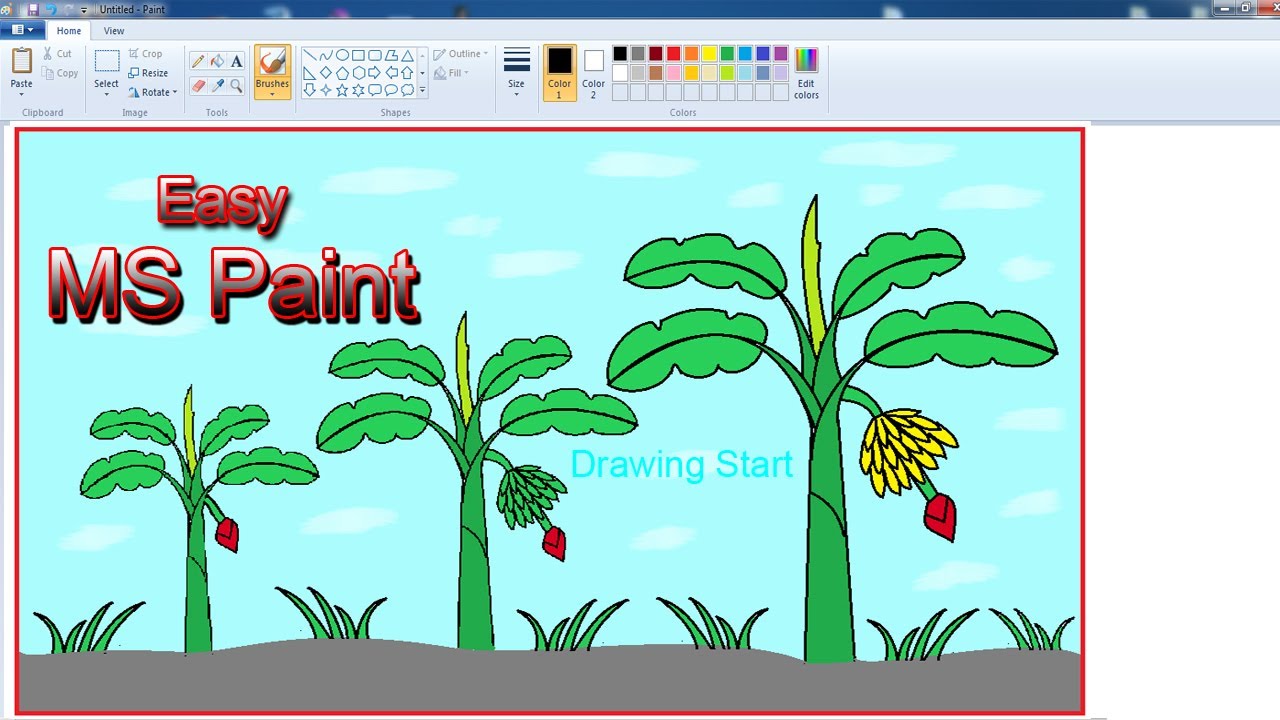Switch to the View ribbon tab
The width and height of the screenshot is (1280, 720).
[x=114, y=31]
